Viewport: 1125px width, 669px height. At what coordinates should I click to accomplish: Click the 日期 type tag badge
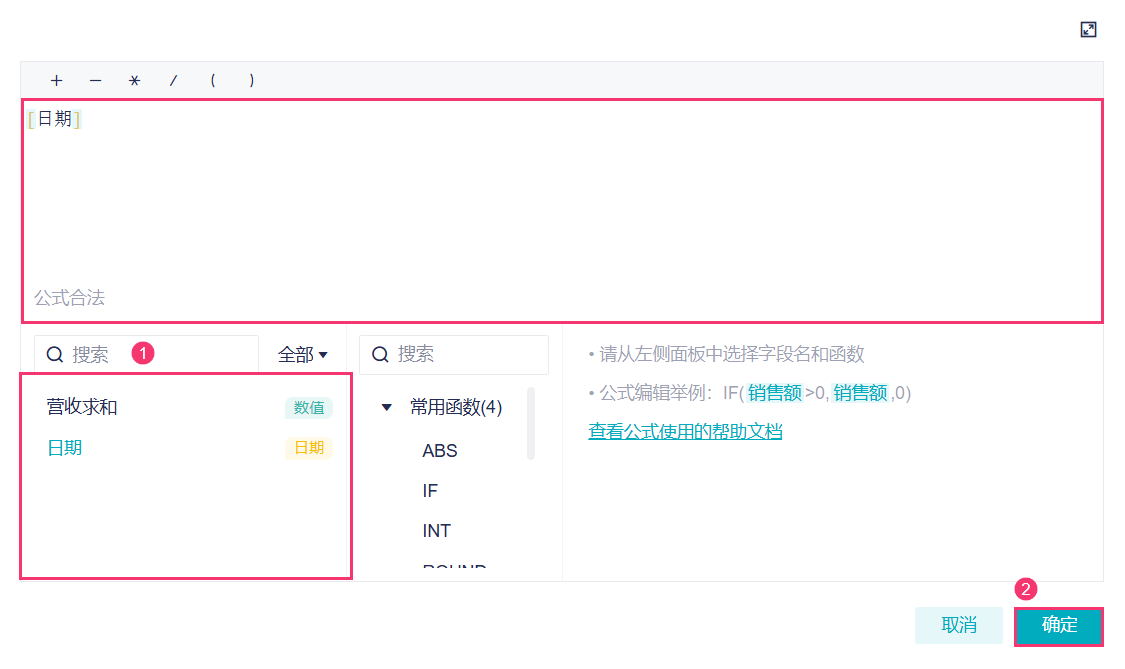(309, 448)
